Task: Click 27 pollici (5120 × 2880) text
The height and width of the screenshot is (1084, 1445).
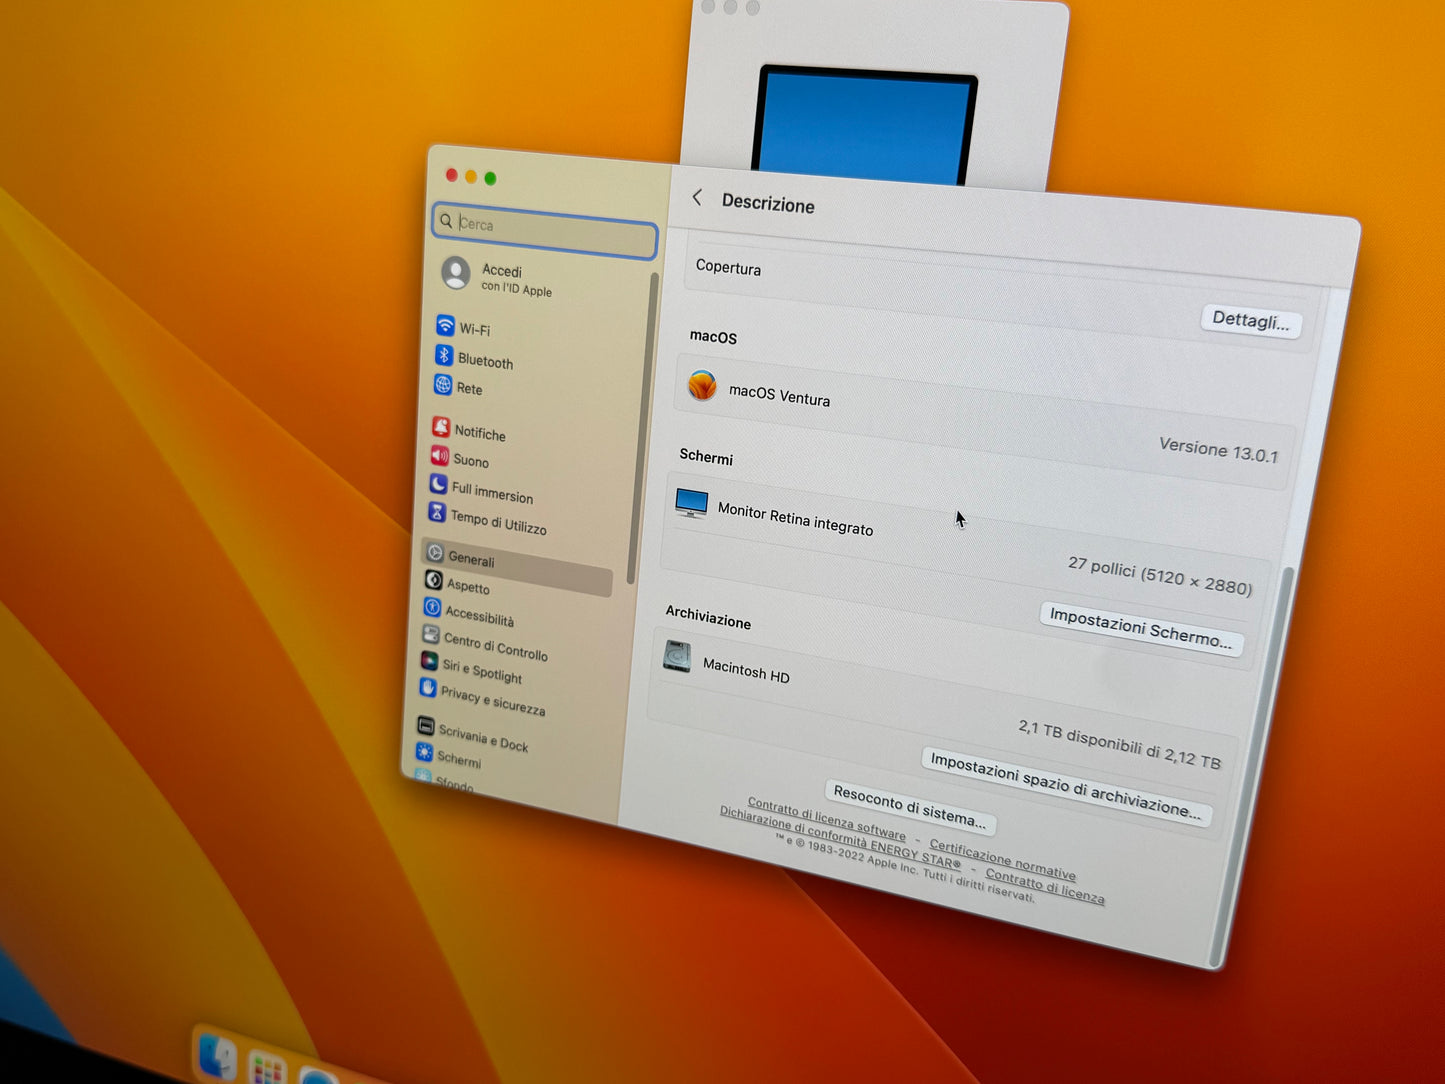Action: coord(1160,576)
